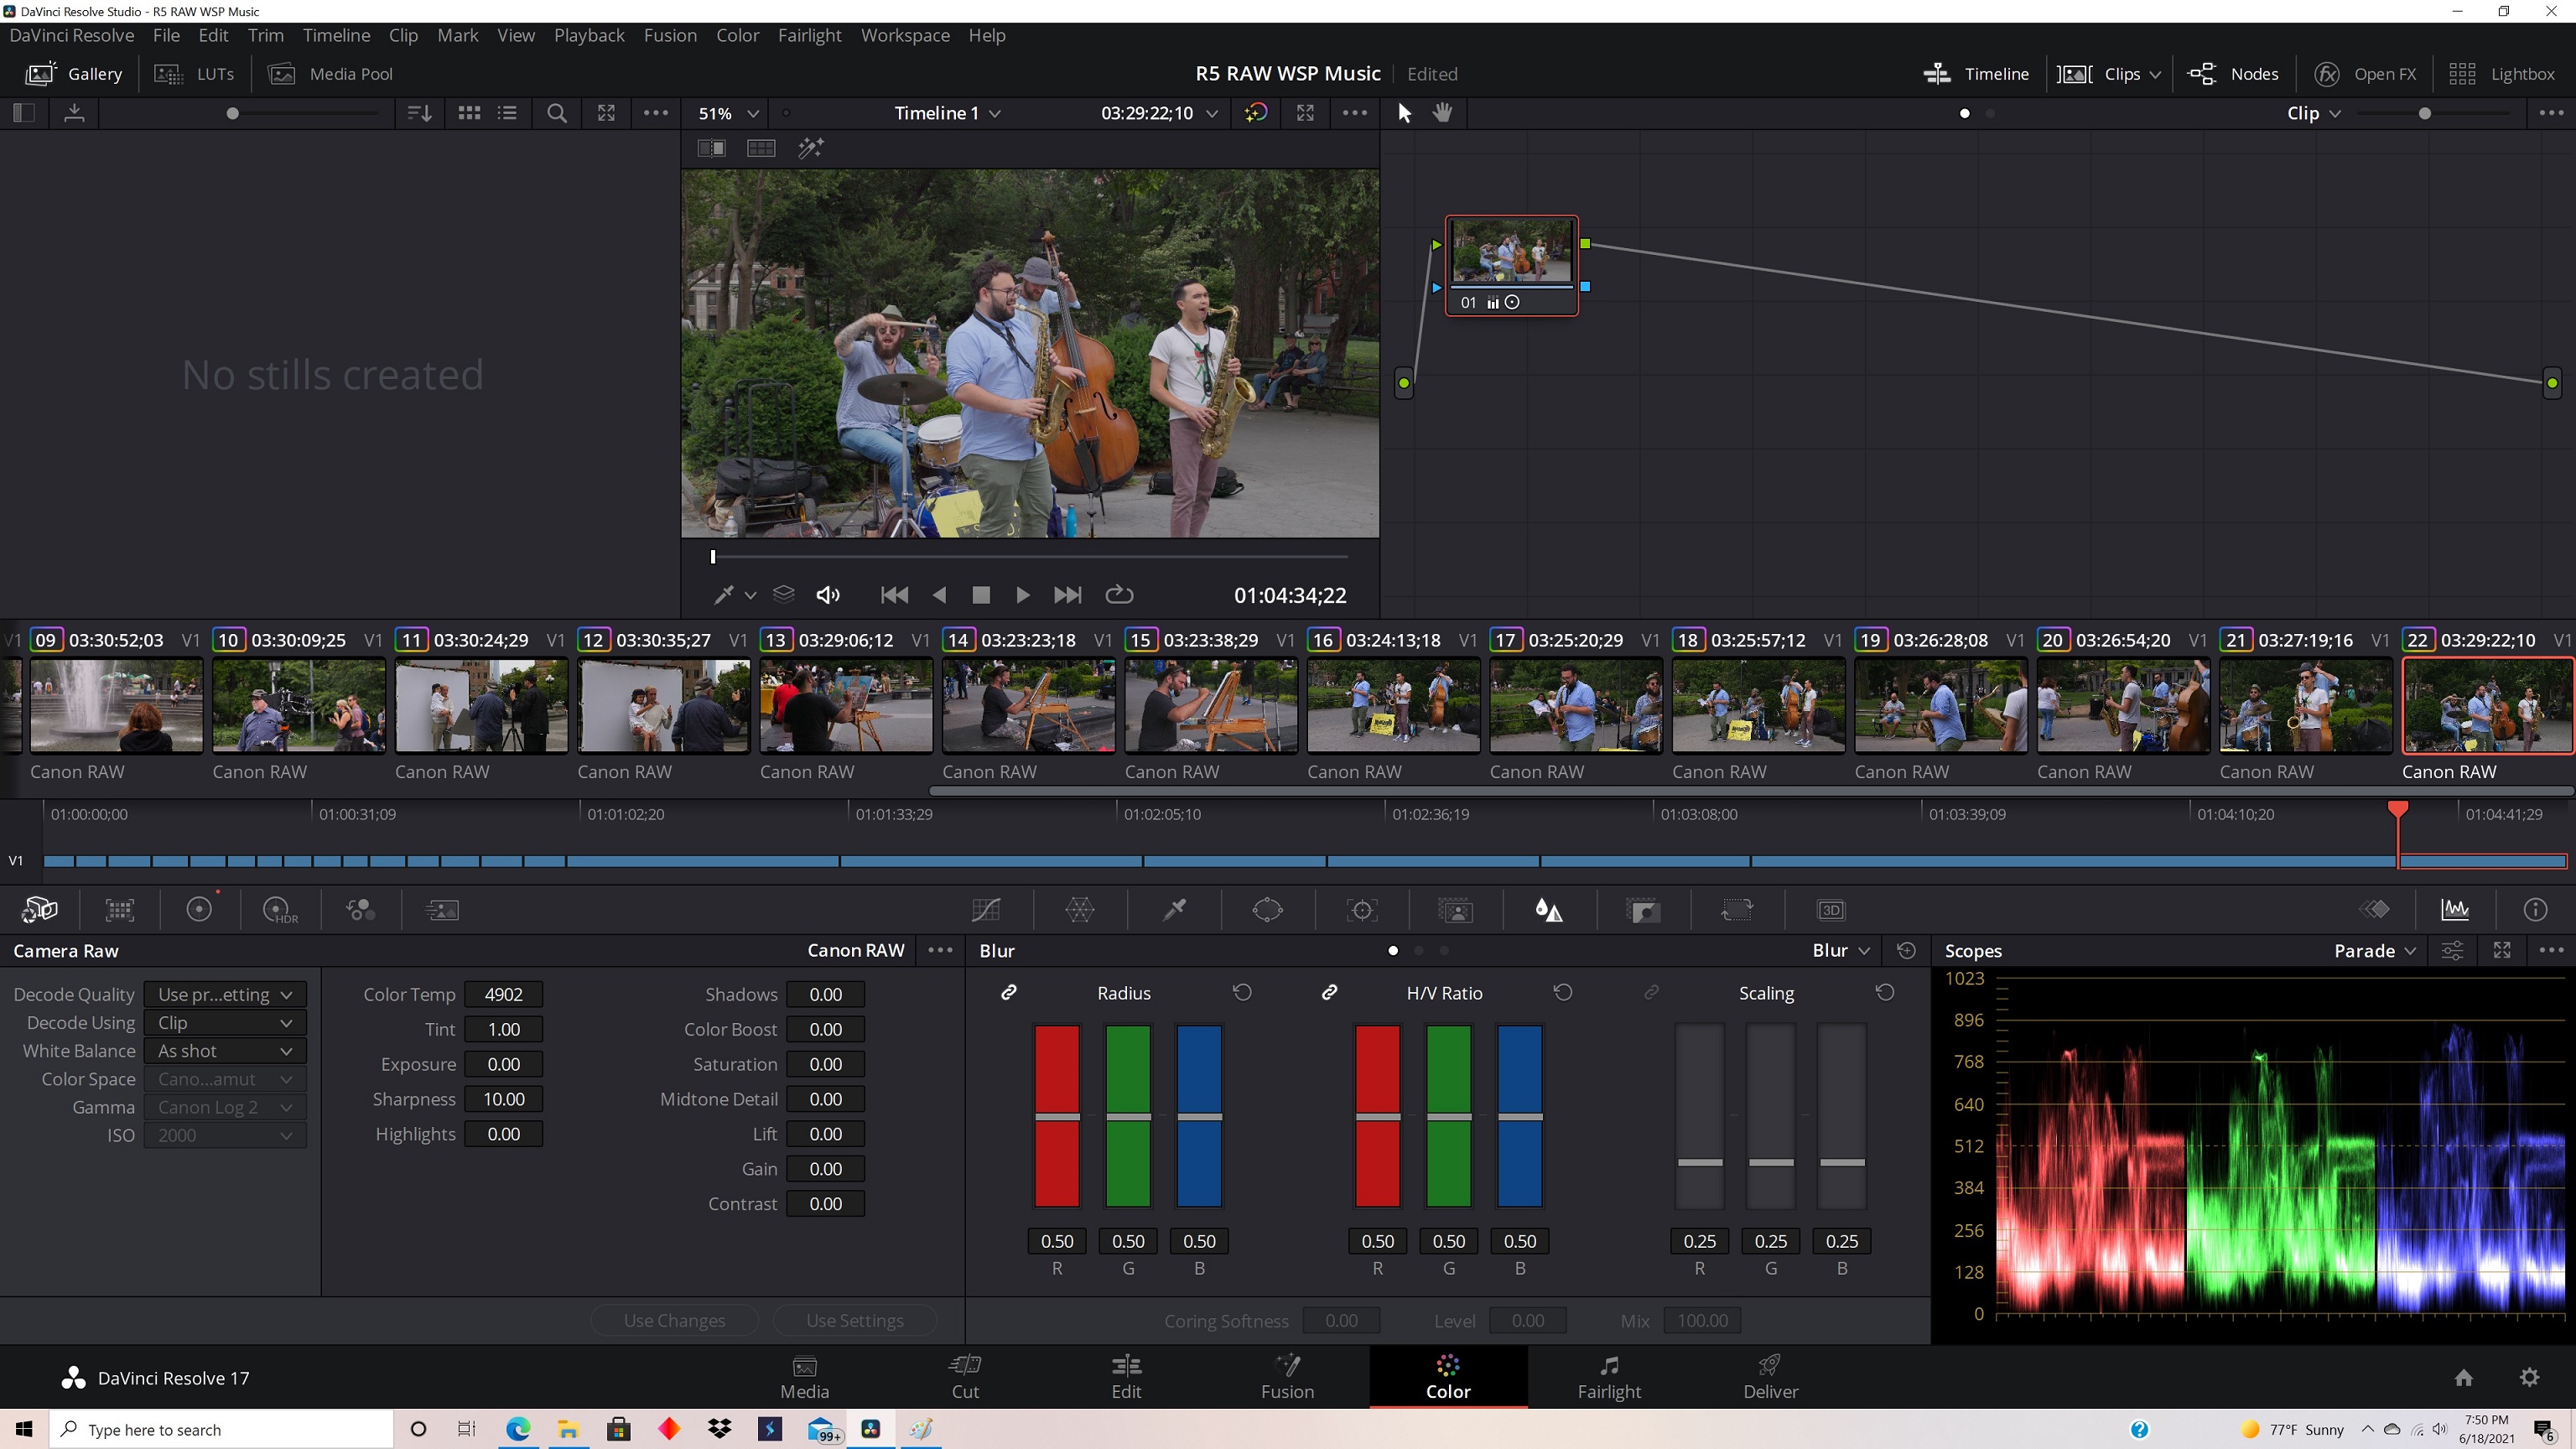Open the HDR color wheels palette

point(279,909)
